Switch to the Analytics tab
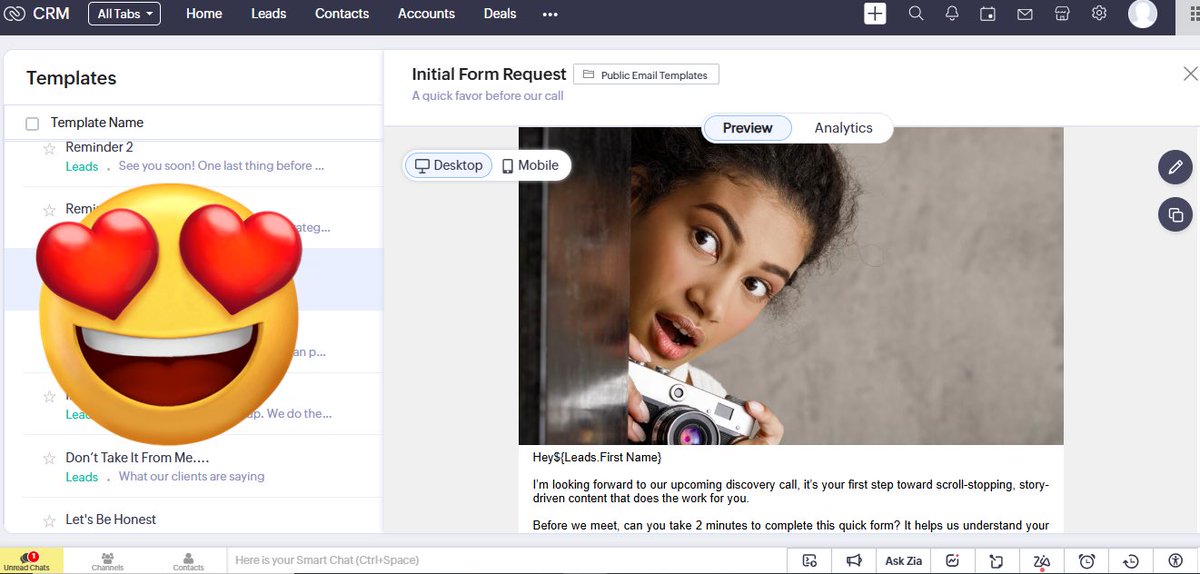1200x574 pixels. [x=843, y=128]
